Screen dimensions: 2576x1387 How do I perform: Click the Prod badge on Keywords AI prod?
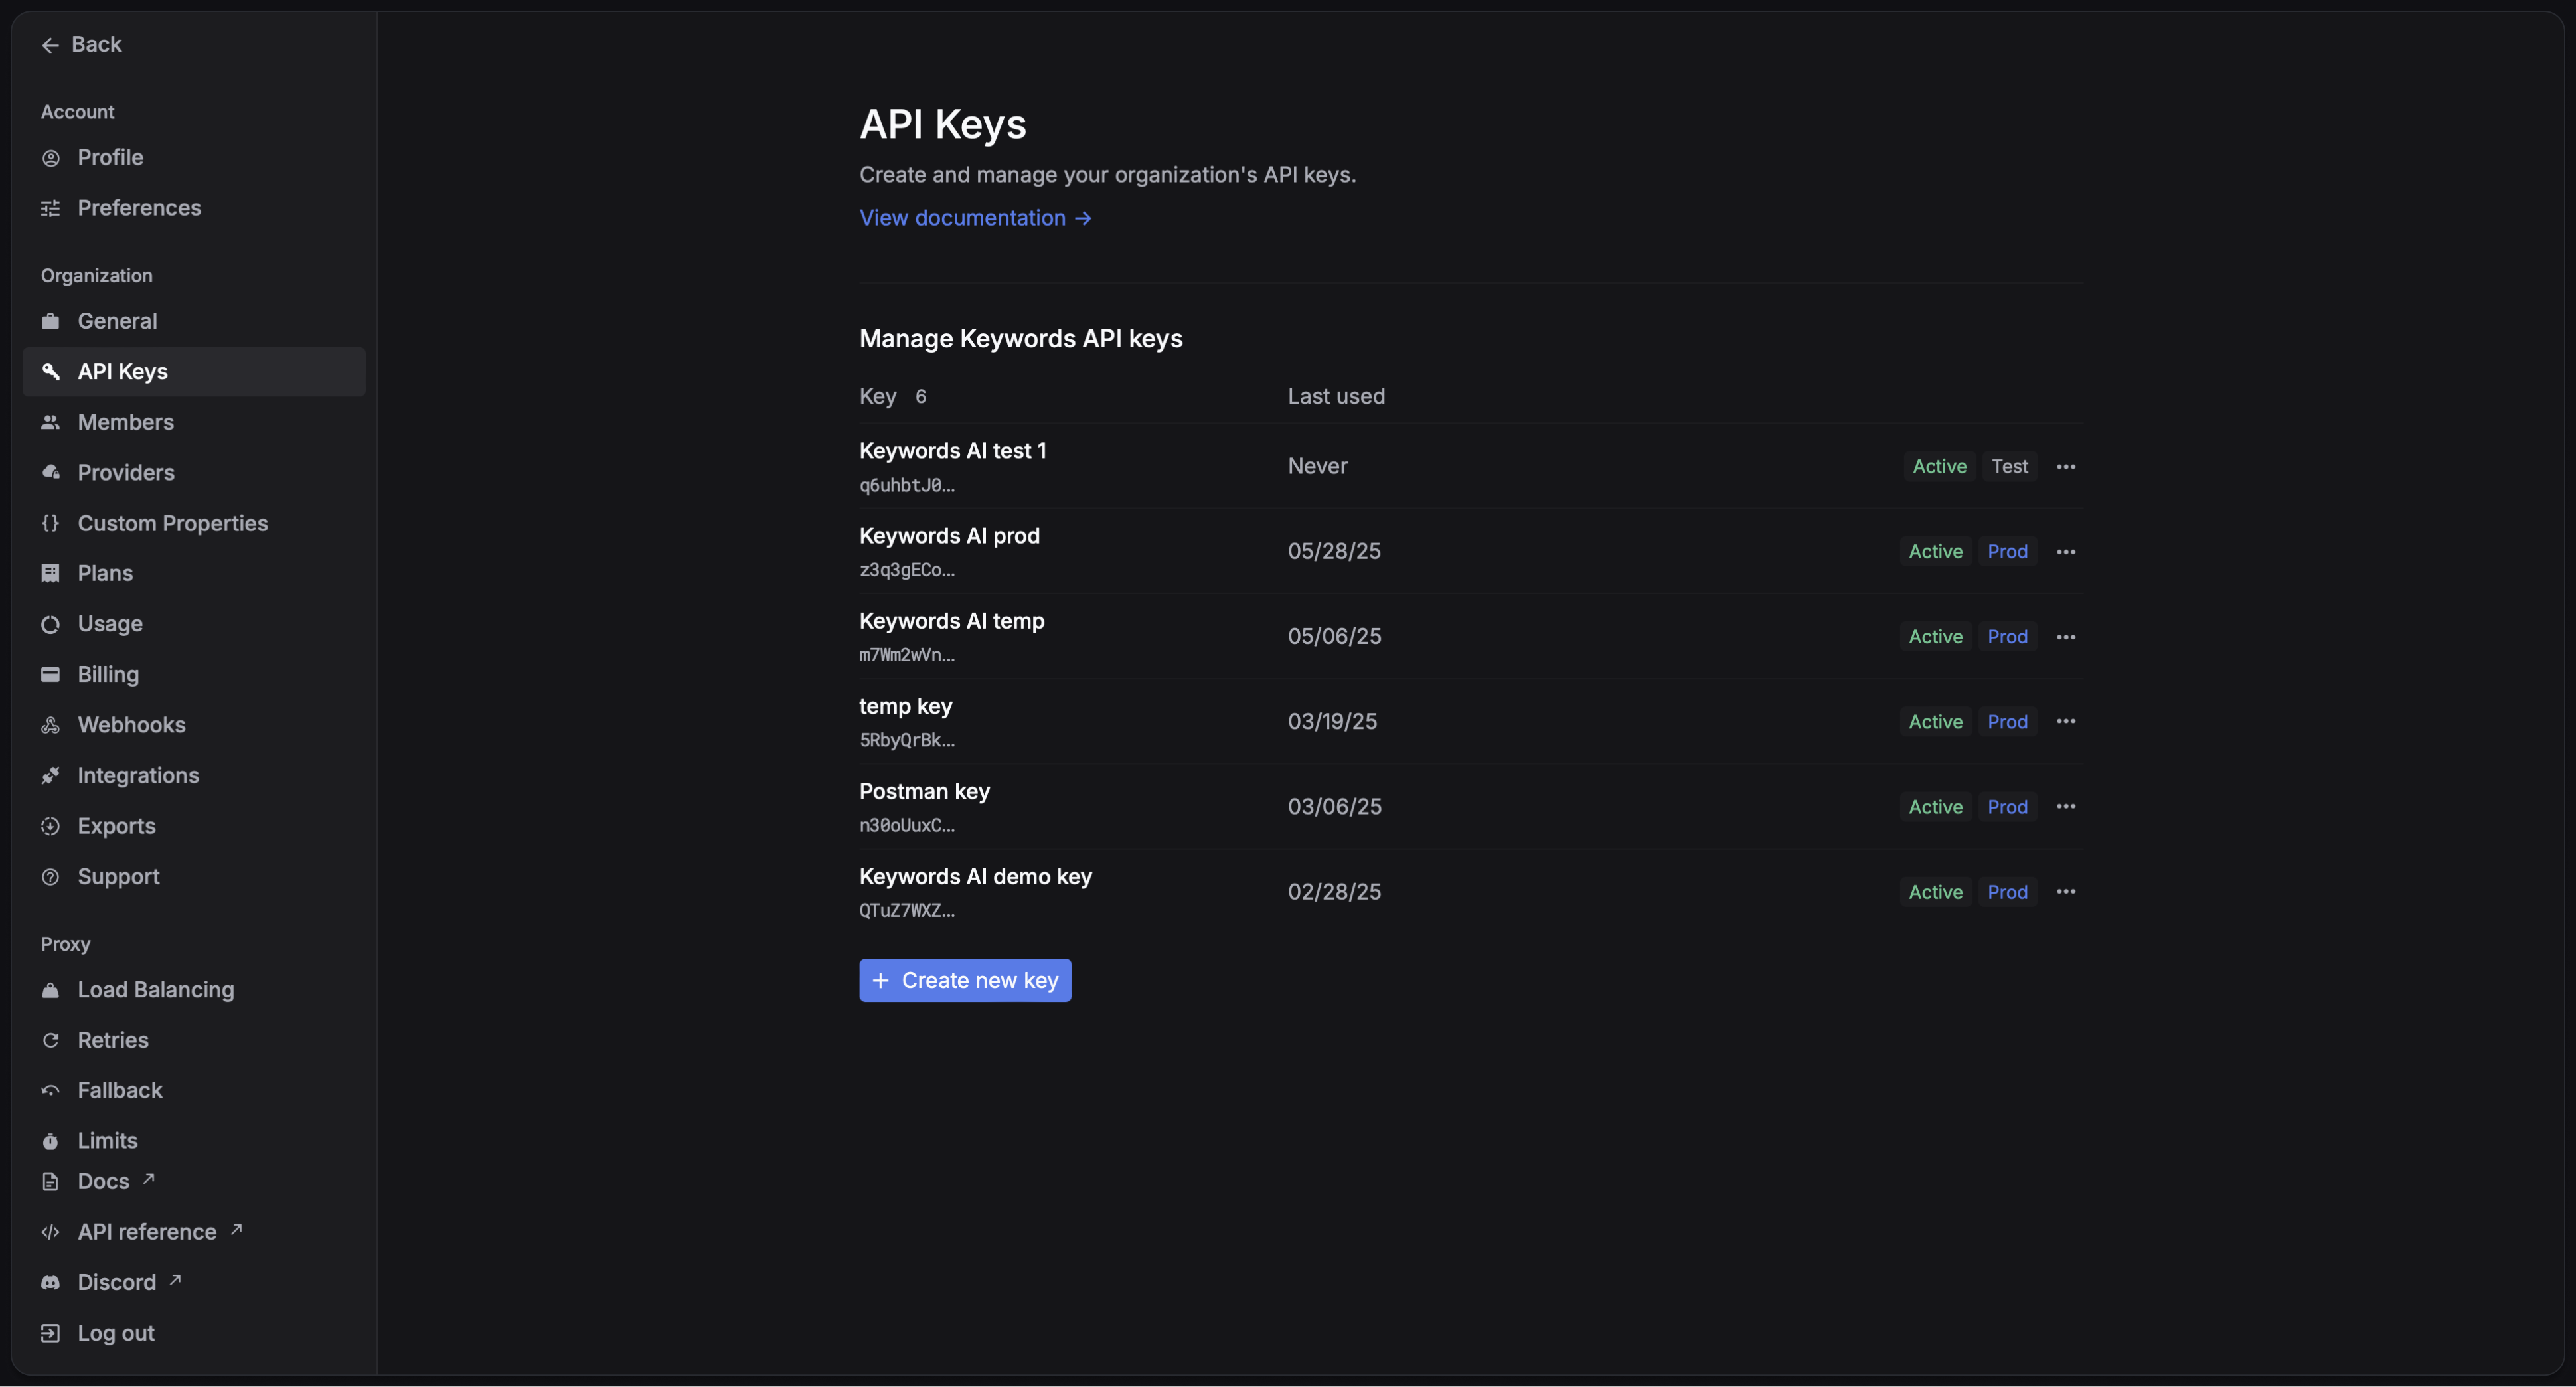pyautogui.click(x=2007, y=552)
